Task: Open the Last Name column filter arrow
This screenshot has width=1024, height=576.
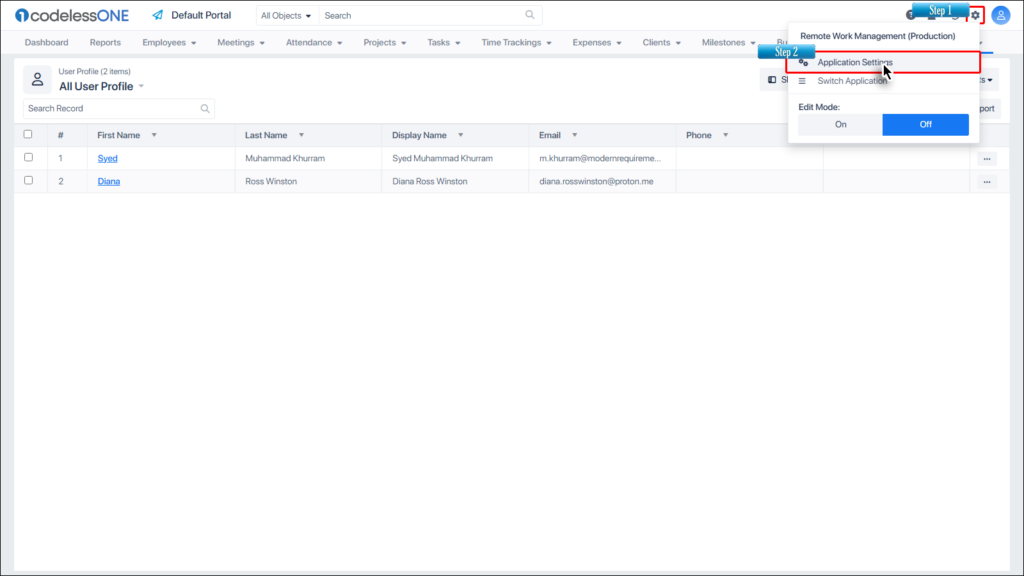Action: pos(302,135)
